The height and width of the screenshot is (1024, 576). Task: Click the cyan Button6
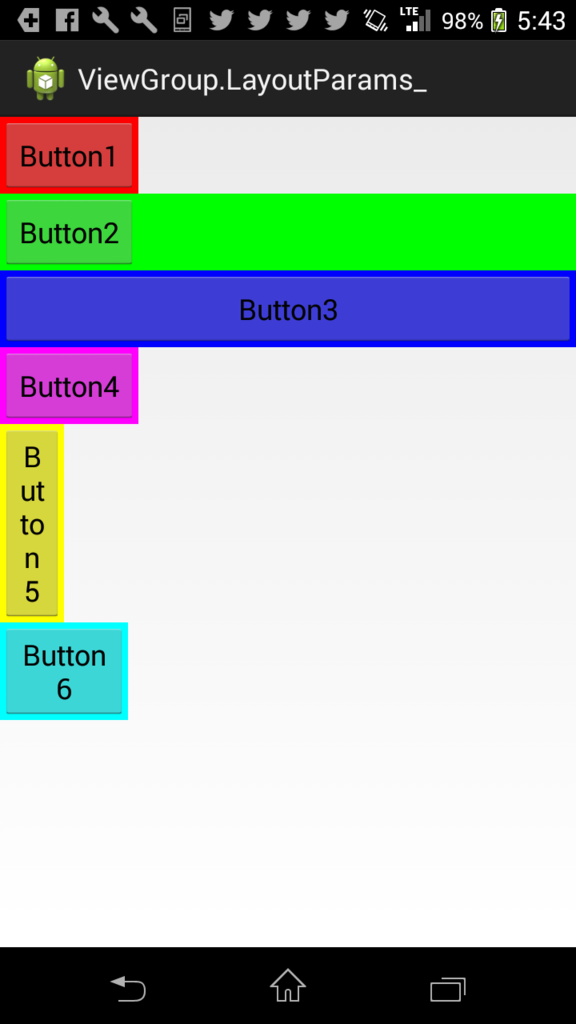64,671
